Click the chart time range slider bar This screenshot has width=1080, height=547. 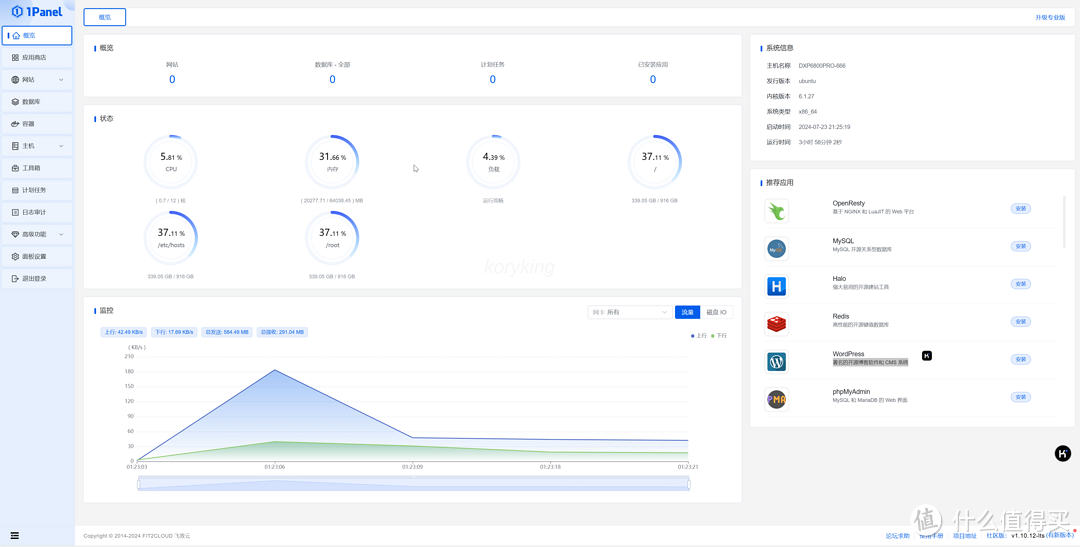413,484
